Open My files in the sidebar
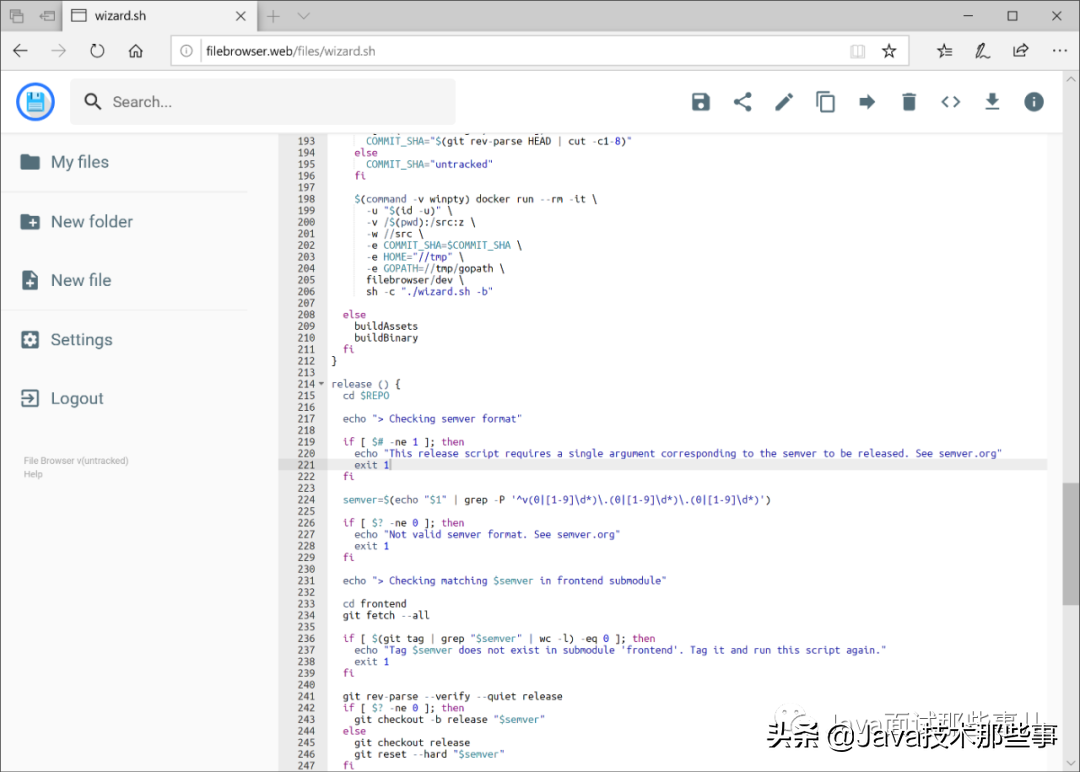This screenshot has height=772, width=1080. 79,162
